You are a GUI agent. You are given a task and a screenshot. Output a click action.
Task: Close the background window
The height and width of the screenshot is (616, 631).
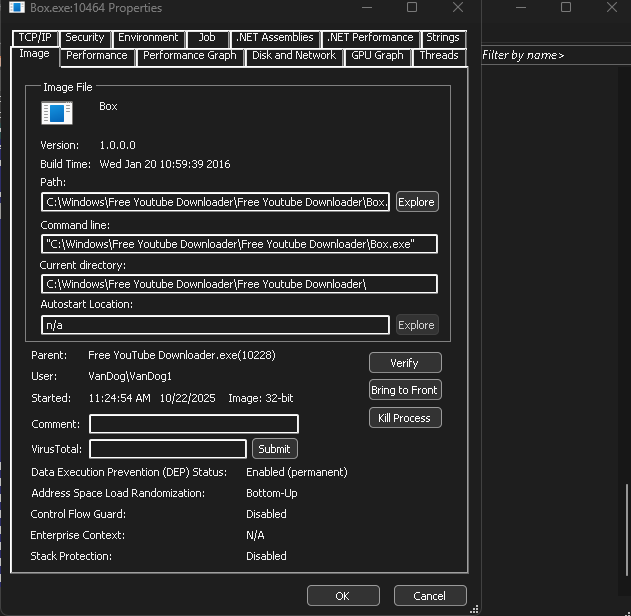pos(612,7)
